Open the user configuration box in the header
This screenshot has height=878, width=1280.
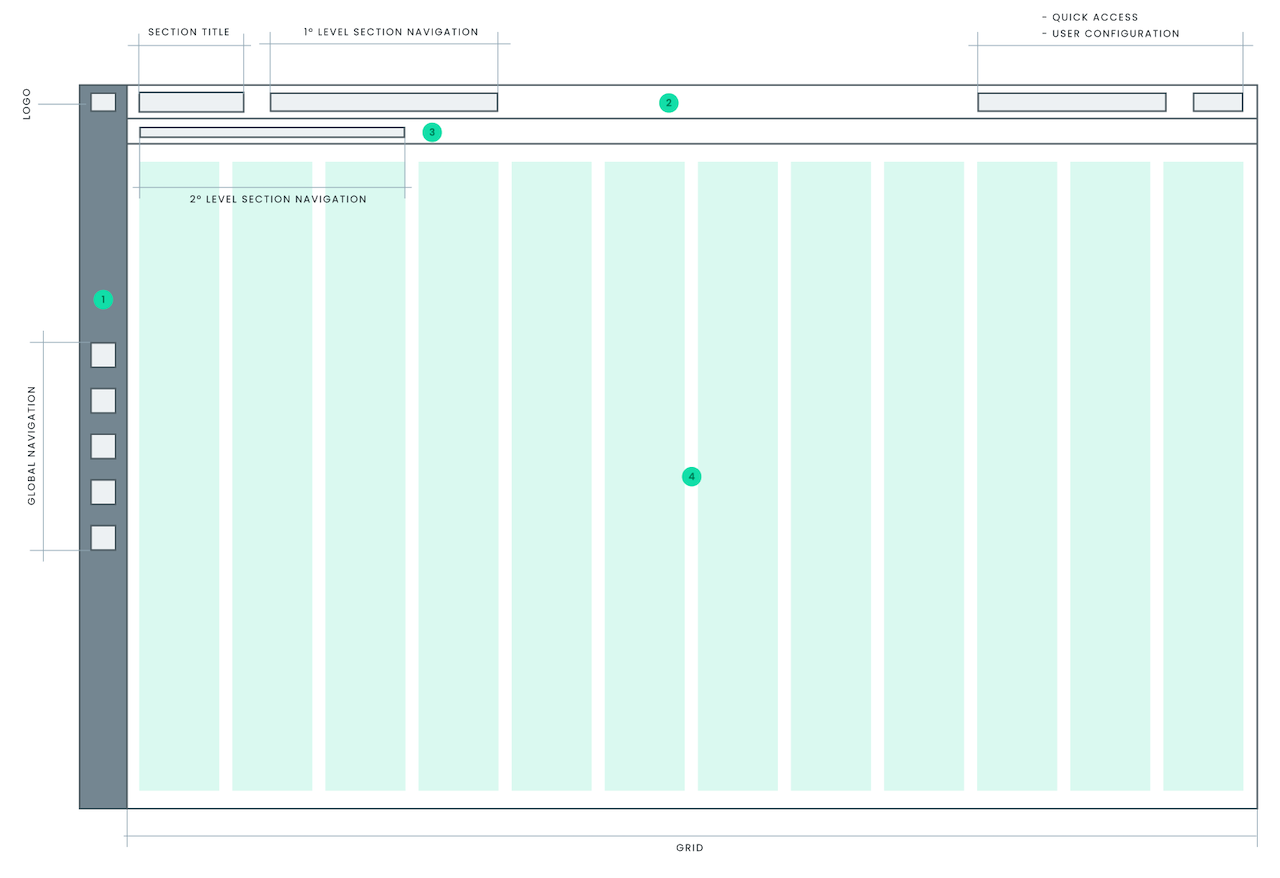pos(1071,101)
